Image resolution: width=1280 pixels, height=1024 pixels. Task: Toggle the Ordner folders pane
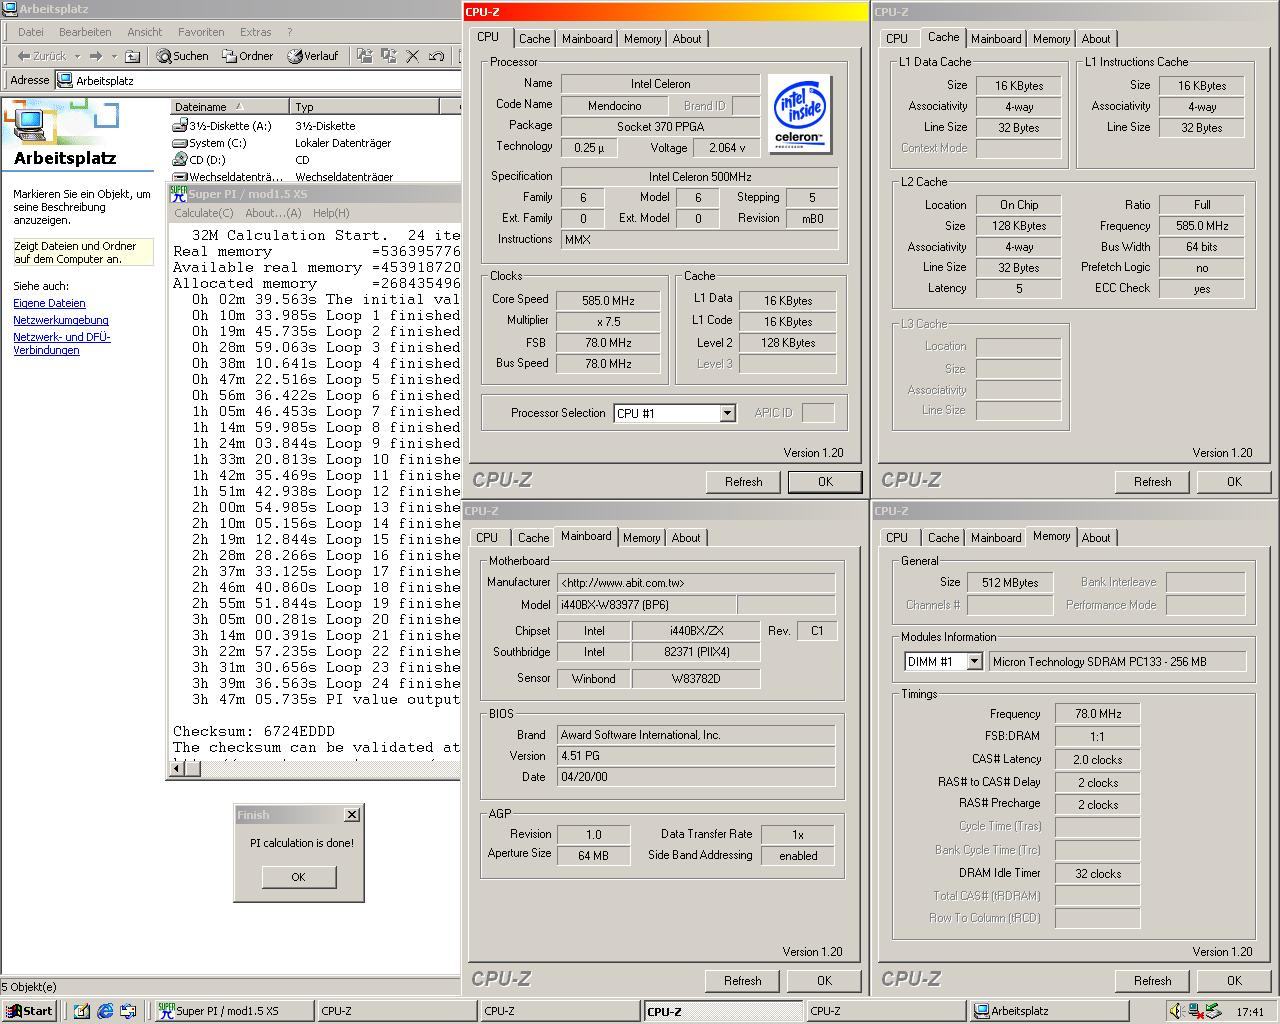(x=248, y=56)
